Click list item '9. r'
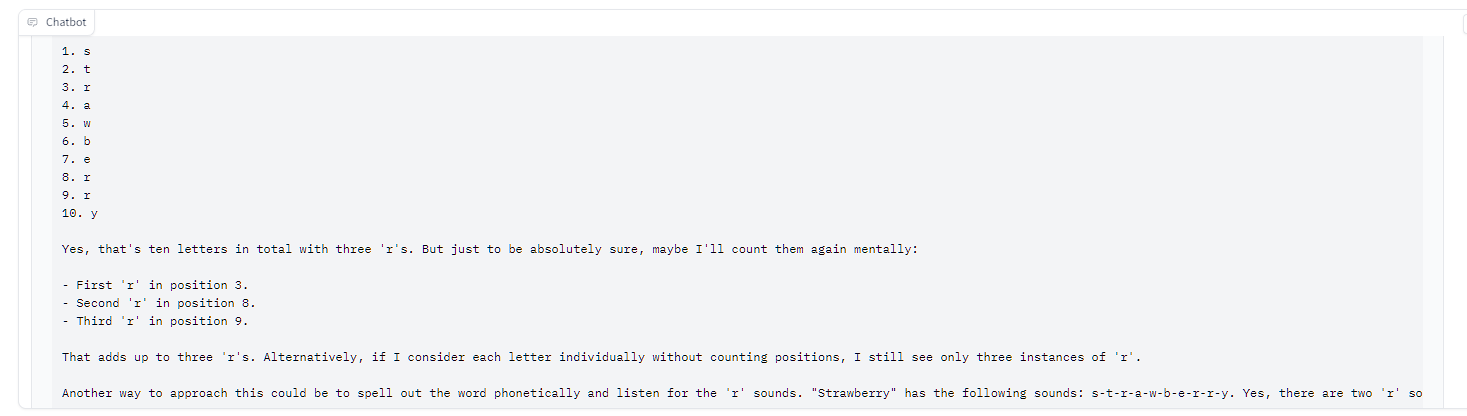The height and width of the screenshot is (416, 1467). (x=76, y=195)
